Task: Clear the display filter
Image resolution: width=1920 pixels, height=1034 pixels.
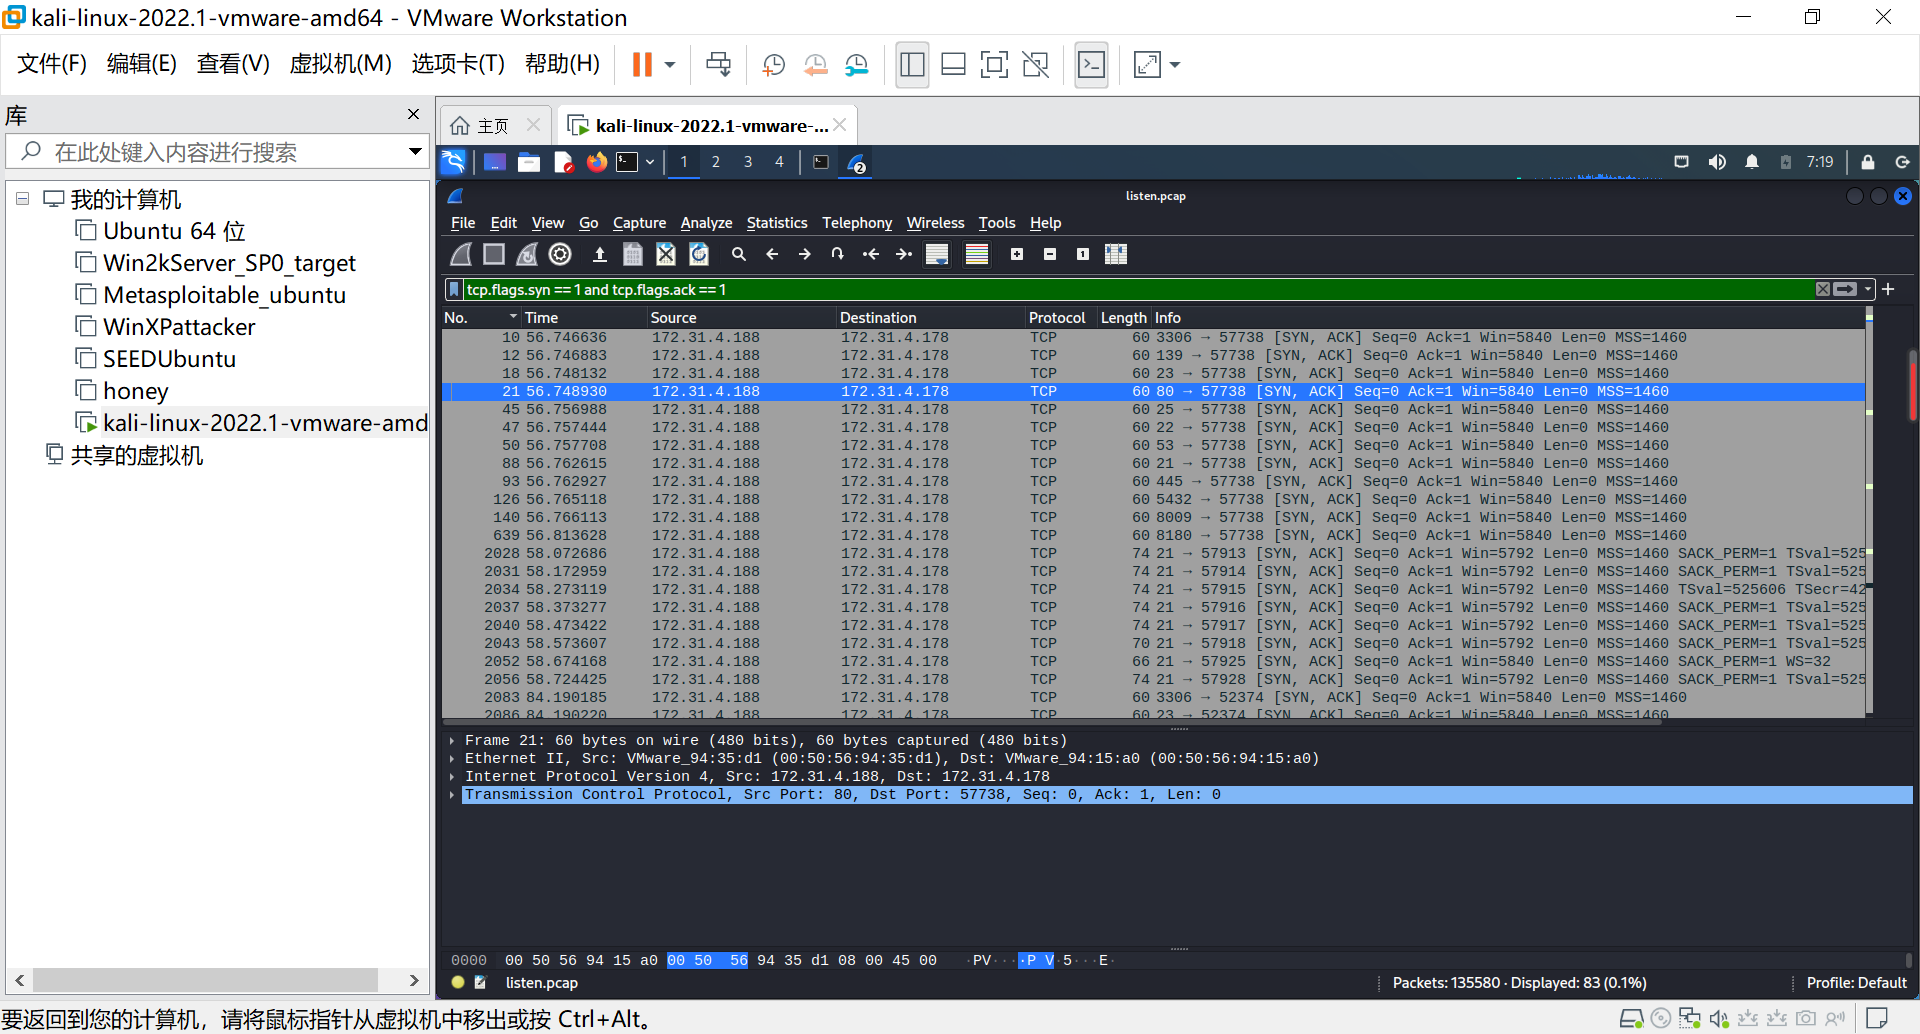Action: click(x=1823, y=290)
